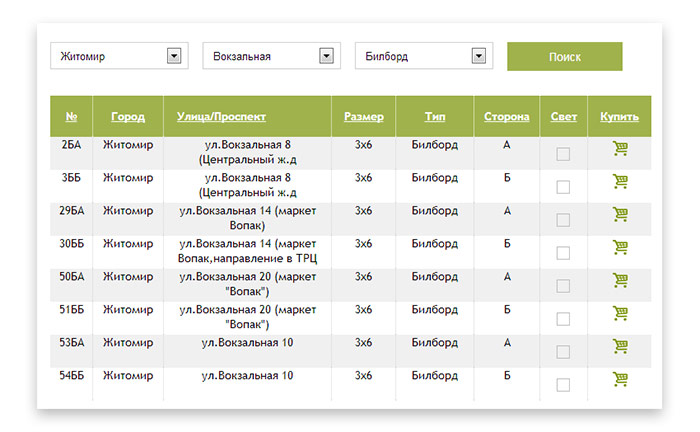Viewport: 700px width, 432px height.
Task: Expand the Вокзальная street dropdown
Action: point(326,56)
